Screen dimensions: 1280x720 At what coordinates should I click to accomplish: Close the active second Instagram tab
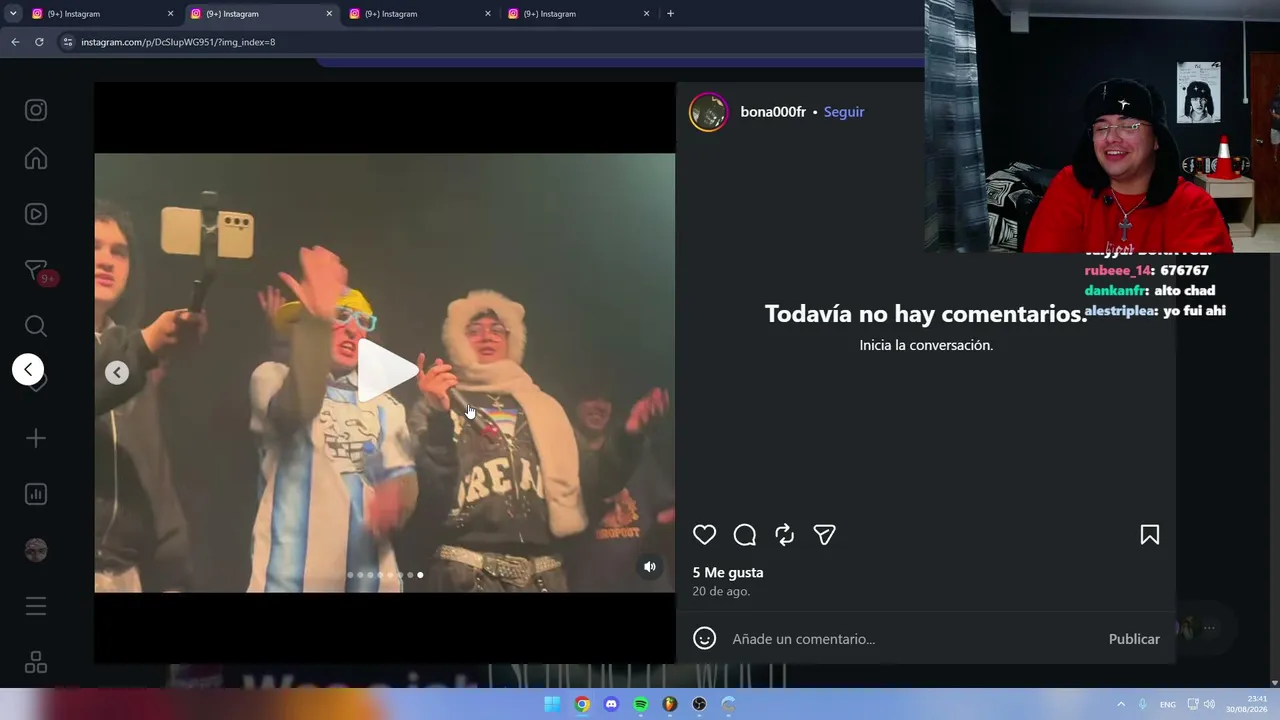[329, 14]
